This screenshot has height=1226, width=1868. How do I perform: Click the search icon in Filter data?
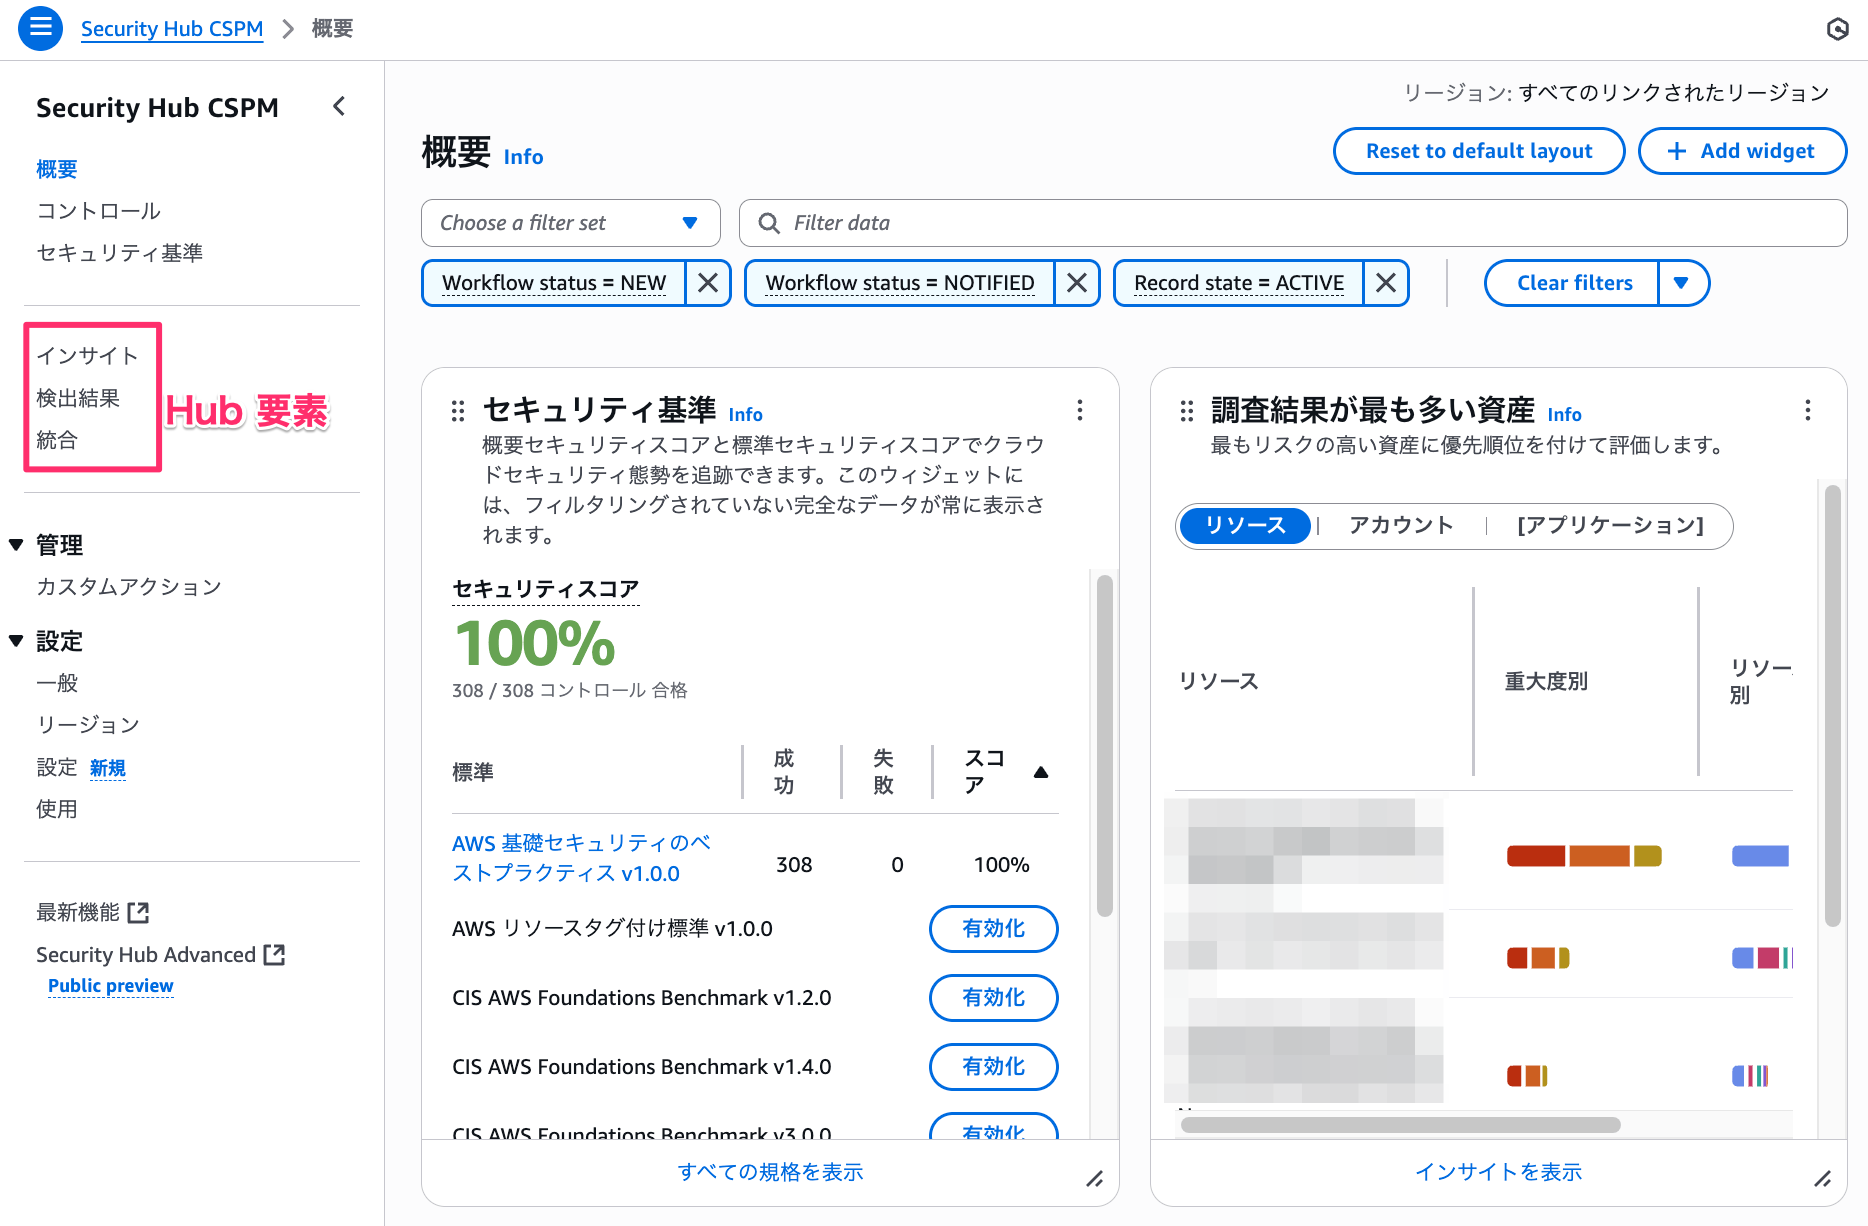769,223
